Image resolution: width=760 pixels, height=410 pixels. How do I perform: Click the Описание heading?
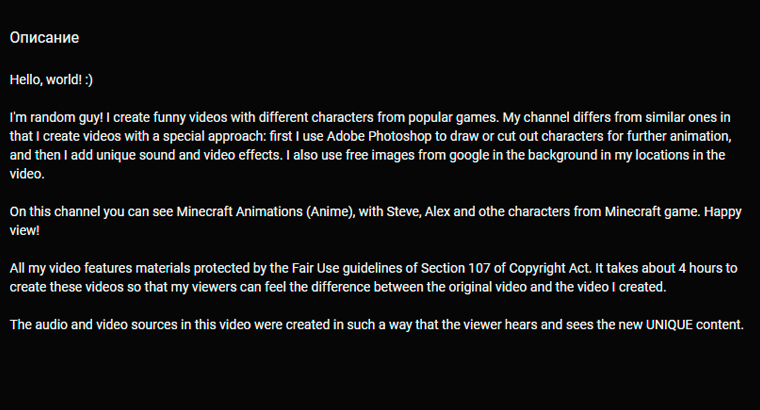coord(44,38)
